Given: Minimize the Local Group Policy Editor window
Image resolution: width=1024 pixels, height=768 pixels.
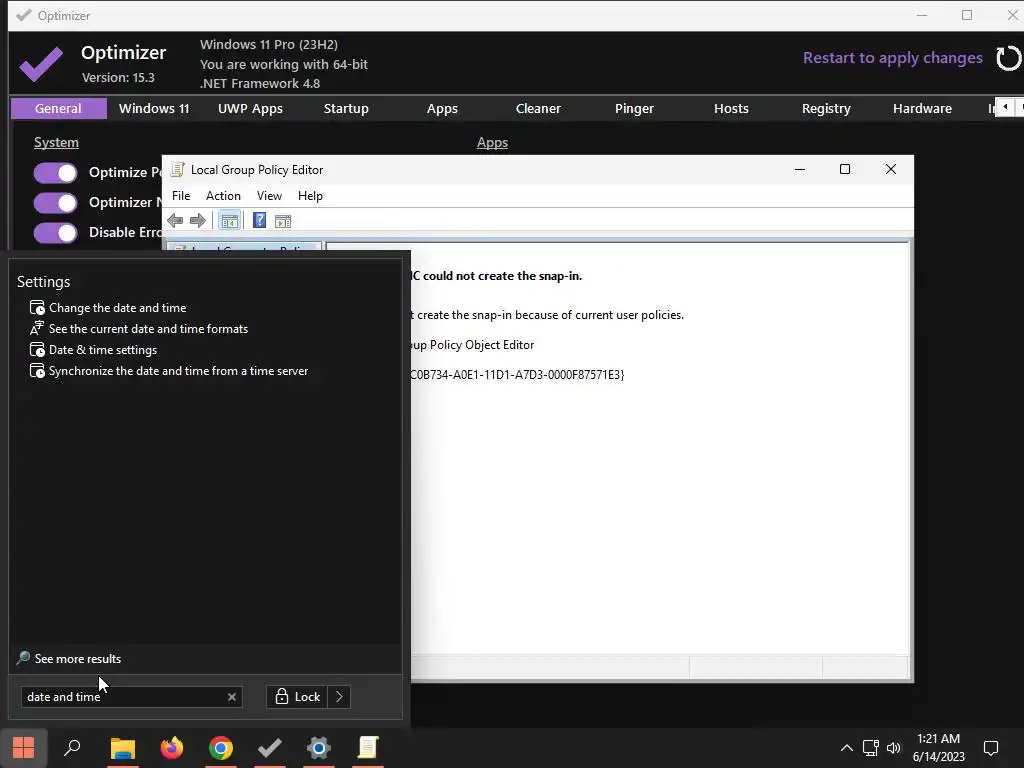Looking at the screenshot, I should 799,169.
